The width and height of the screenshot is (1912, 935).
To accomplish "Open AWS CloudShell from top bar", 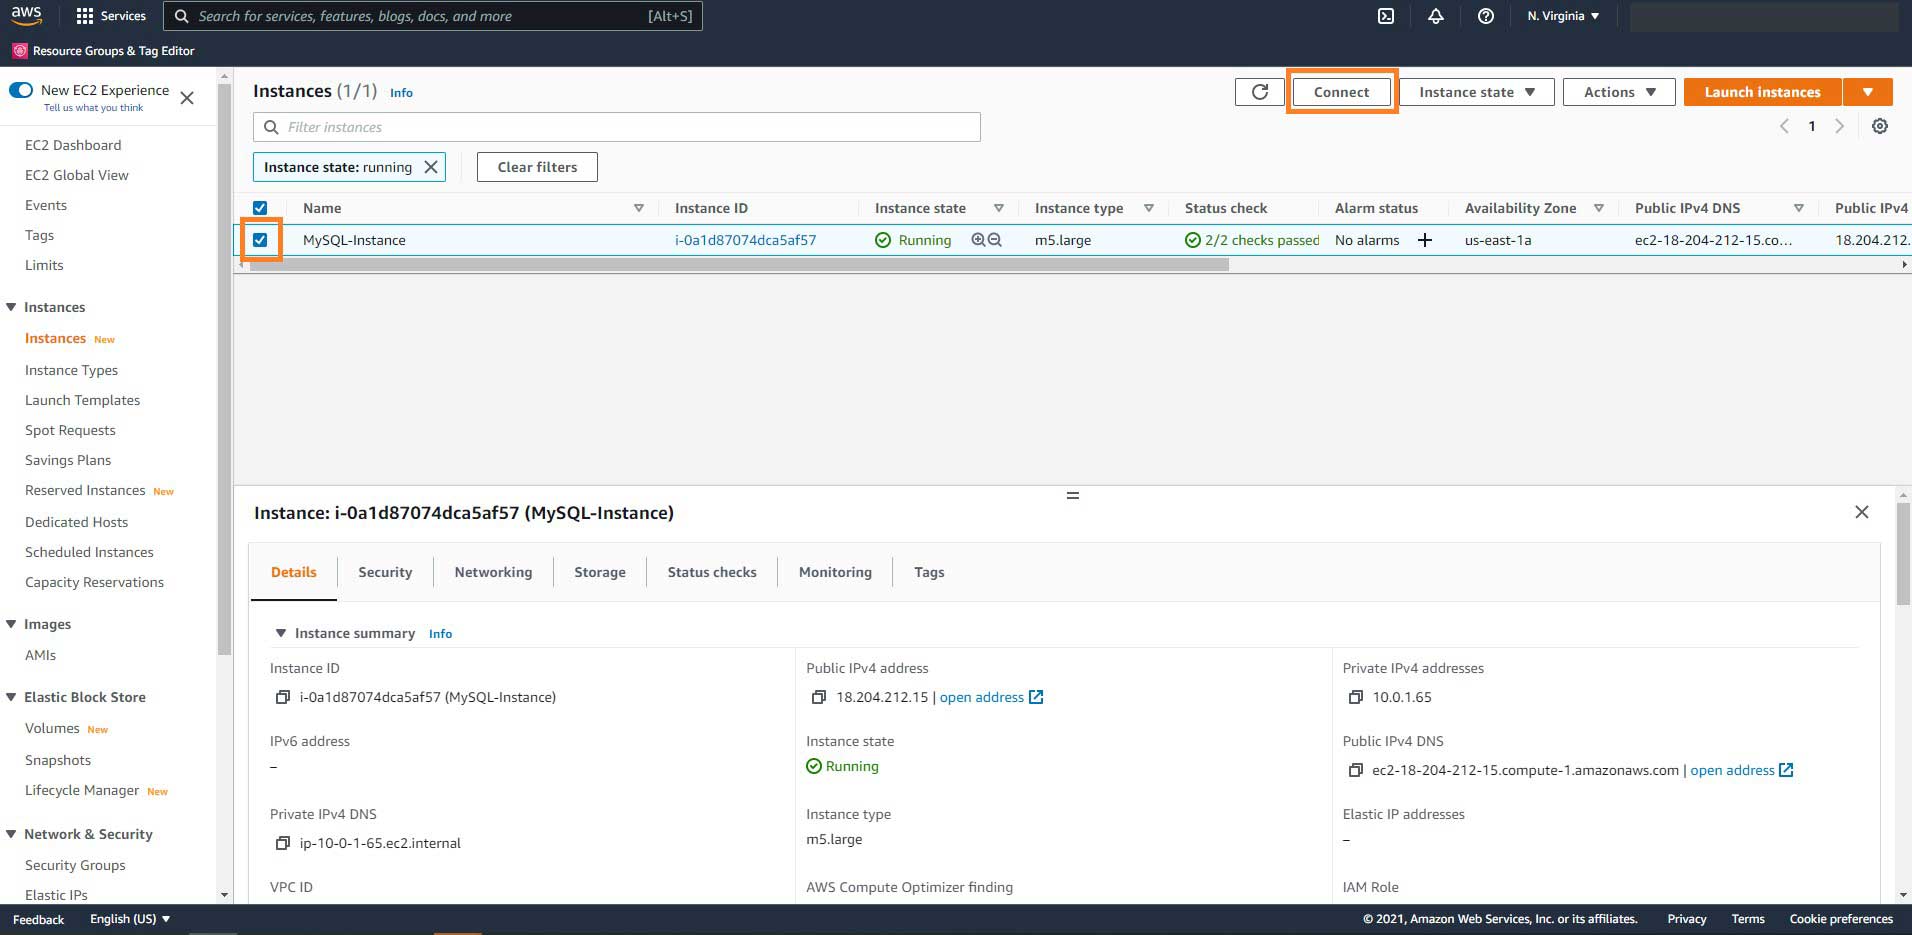I will (1386, 16).
